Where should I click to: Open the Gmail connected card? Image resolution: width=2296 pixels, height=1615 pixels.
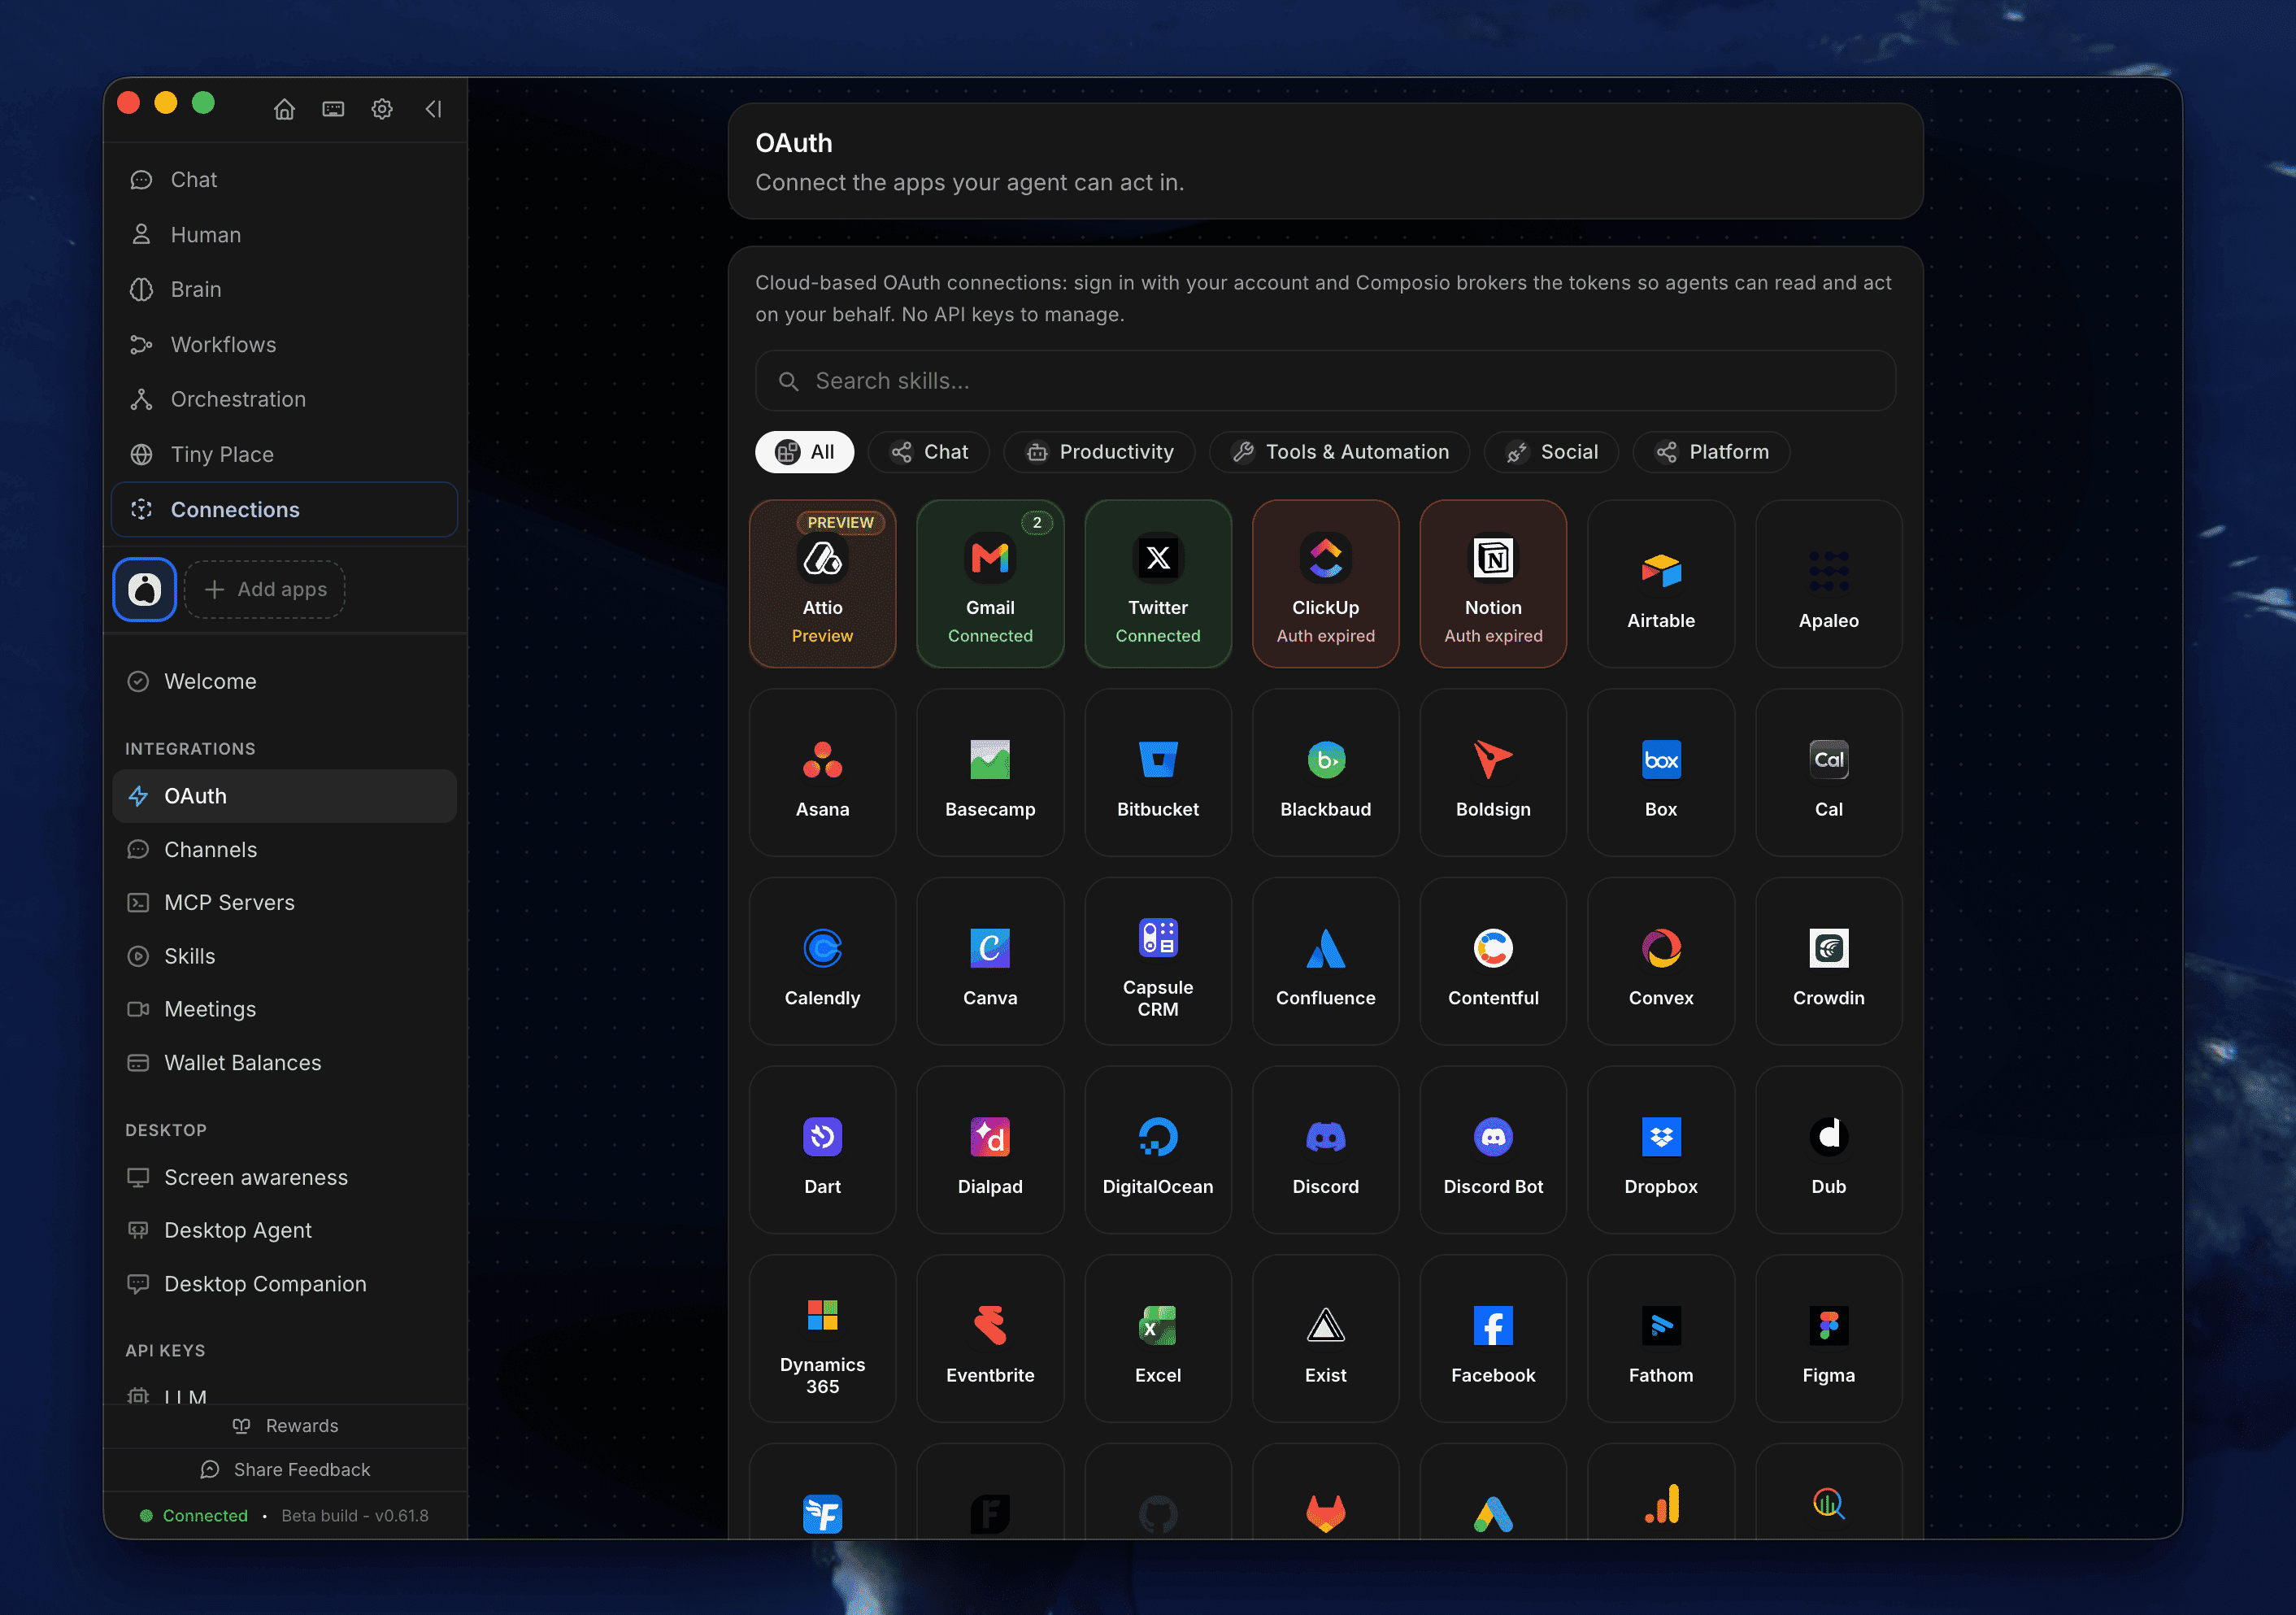(x=990, y=584)
